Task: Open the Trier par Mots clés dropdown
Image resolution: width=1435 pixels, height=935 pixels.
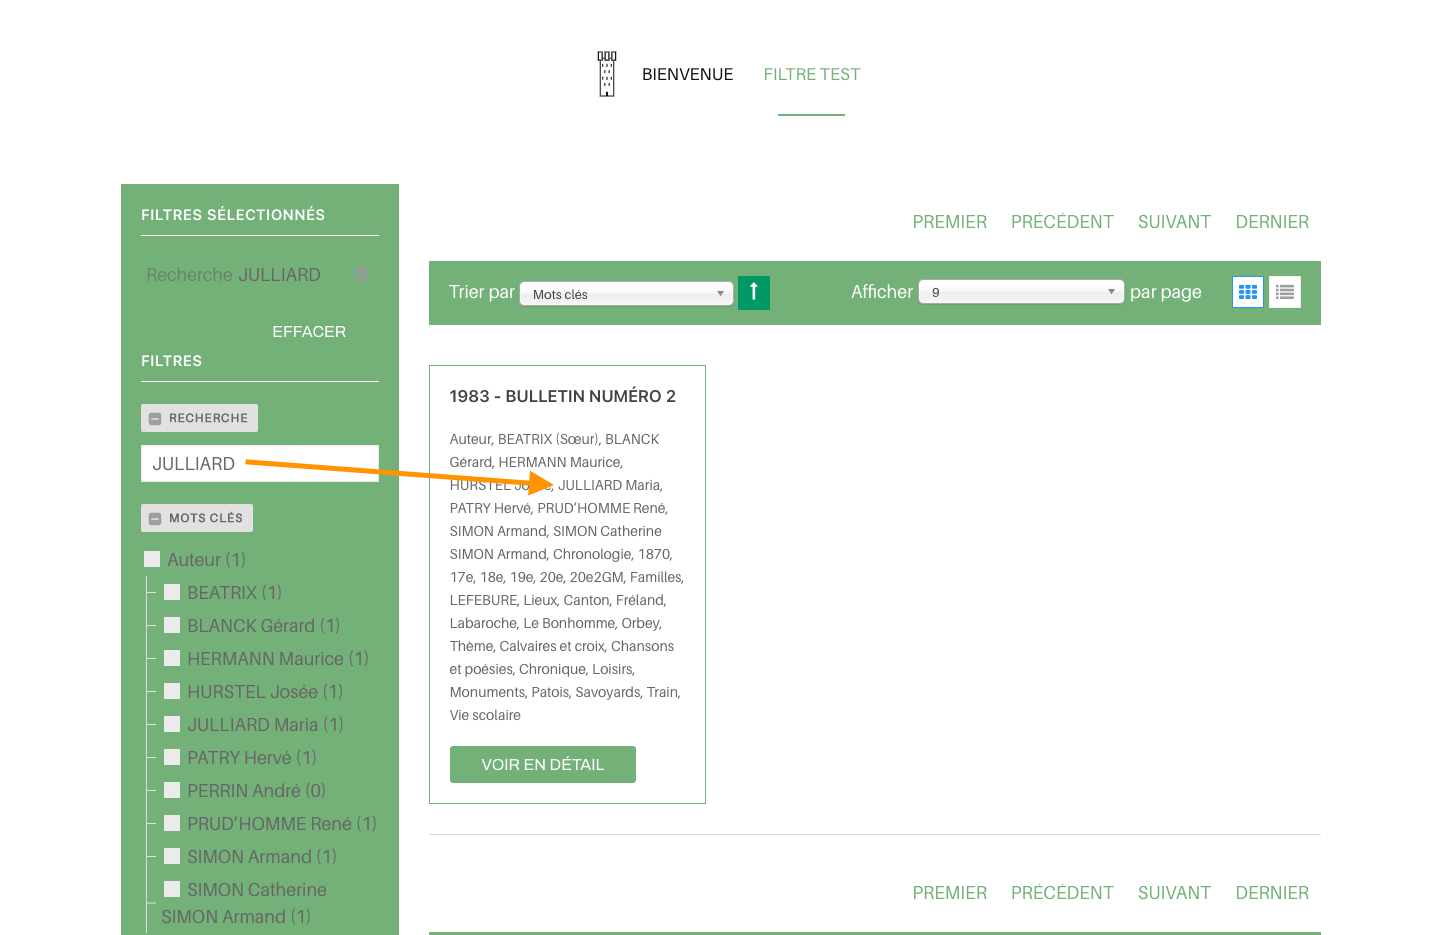Action: [626, 293]
